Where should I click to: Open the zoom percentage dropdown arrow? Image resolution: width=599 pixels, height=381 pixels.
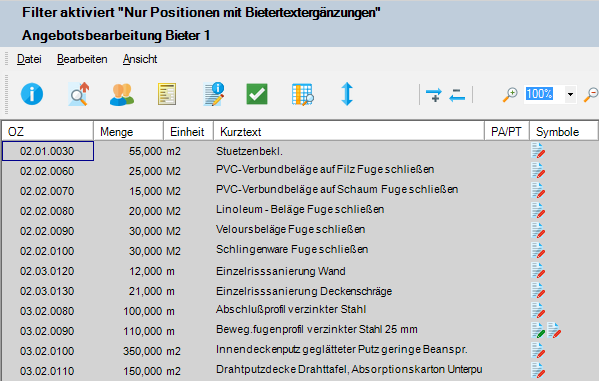tap(570, 94)
